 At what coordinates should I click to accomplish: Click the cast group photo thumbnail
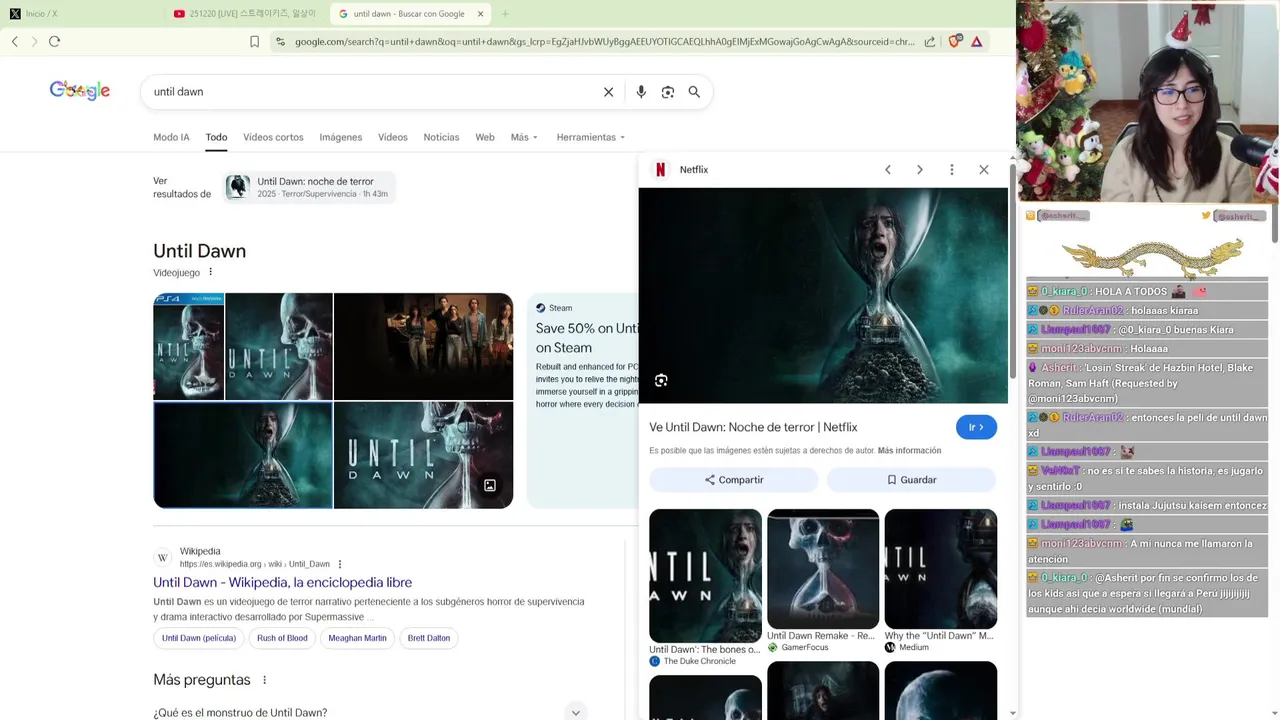(423, 346)
